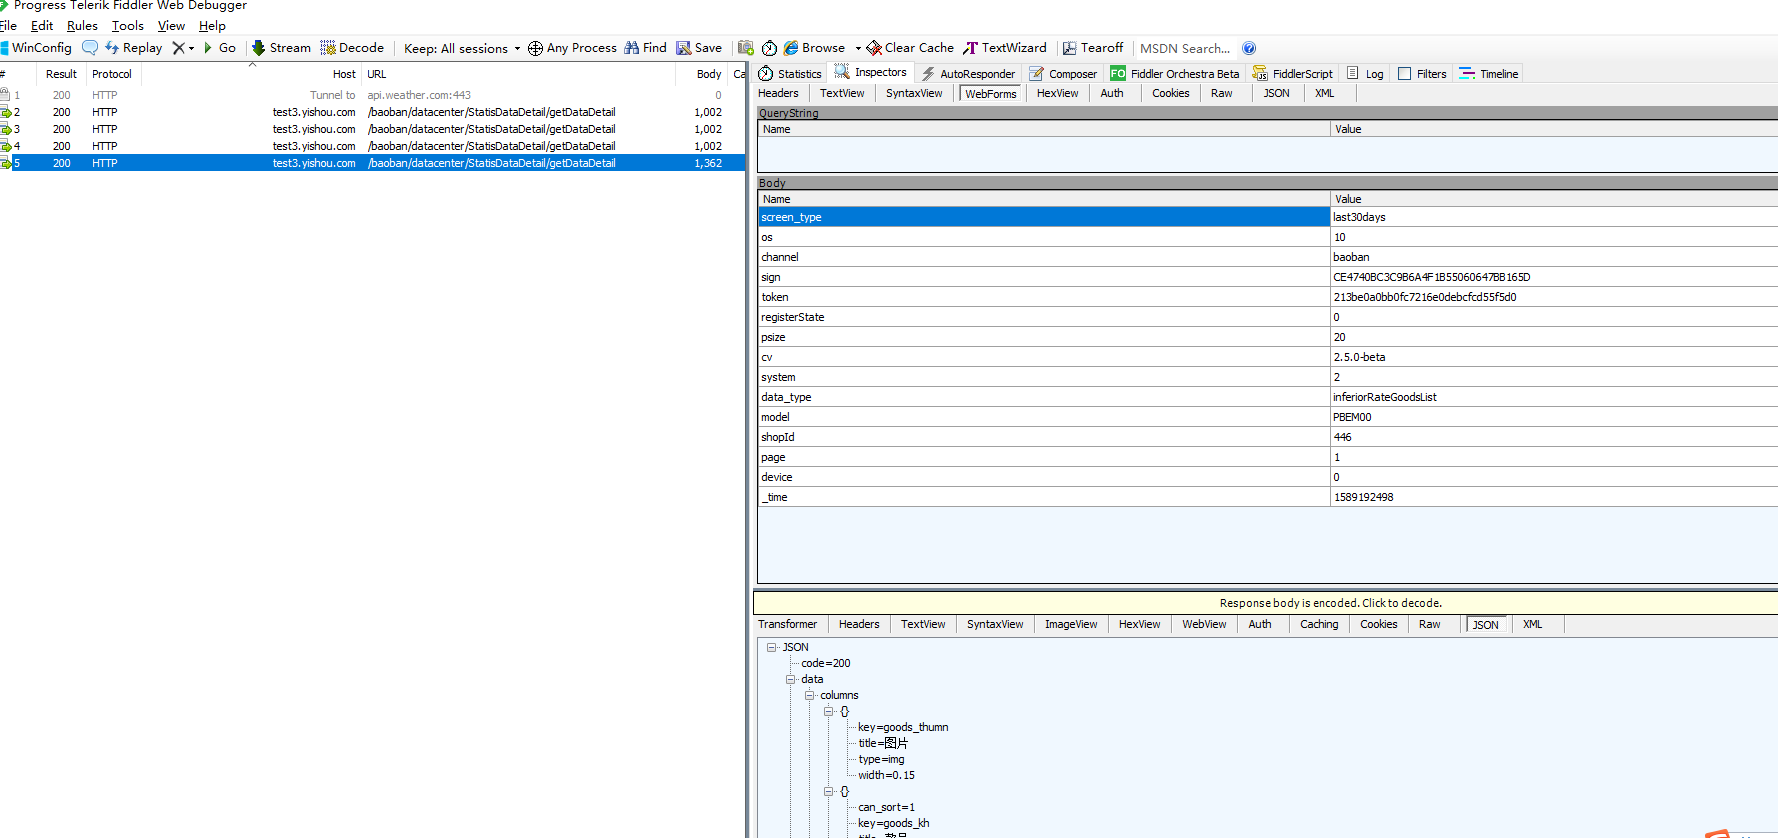
Task: Click the Find binoculars button
Action: (645, 48)
